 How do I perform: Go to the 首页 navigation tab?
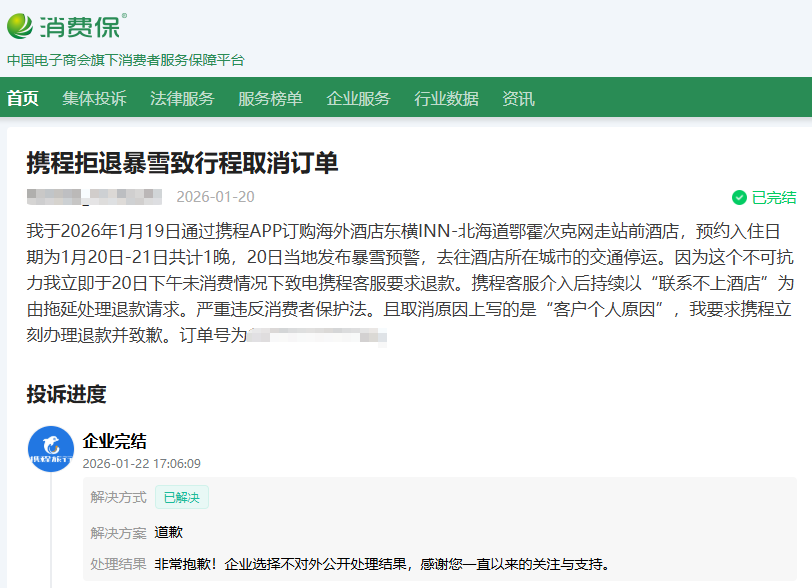click(23, 99)
